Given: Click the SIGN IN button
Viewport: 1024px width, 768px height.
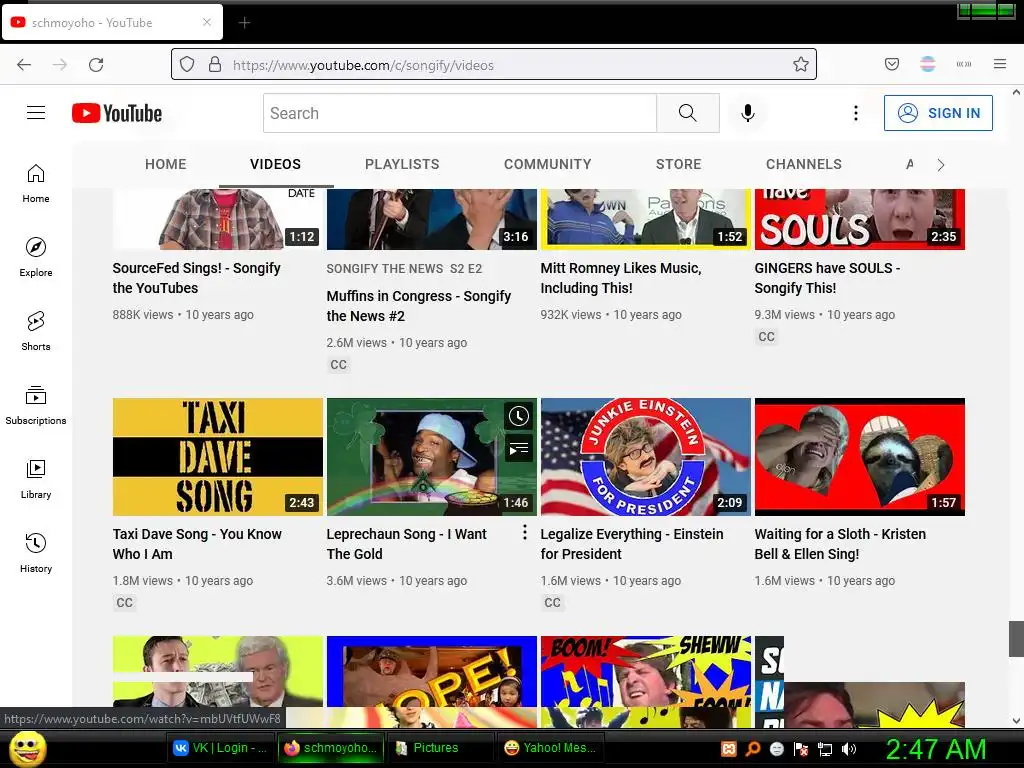Looking at the screenshot, I should point(938,113).
